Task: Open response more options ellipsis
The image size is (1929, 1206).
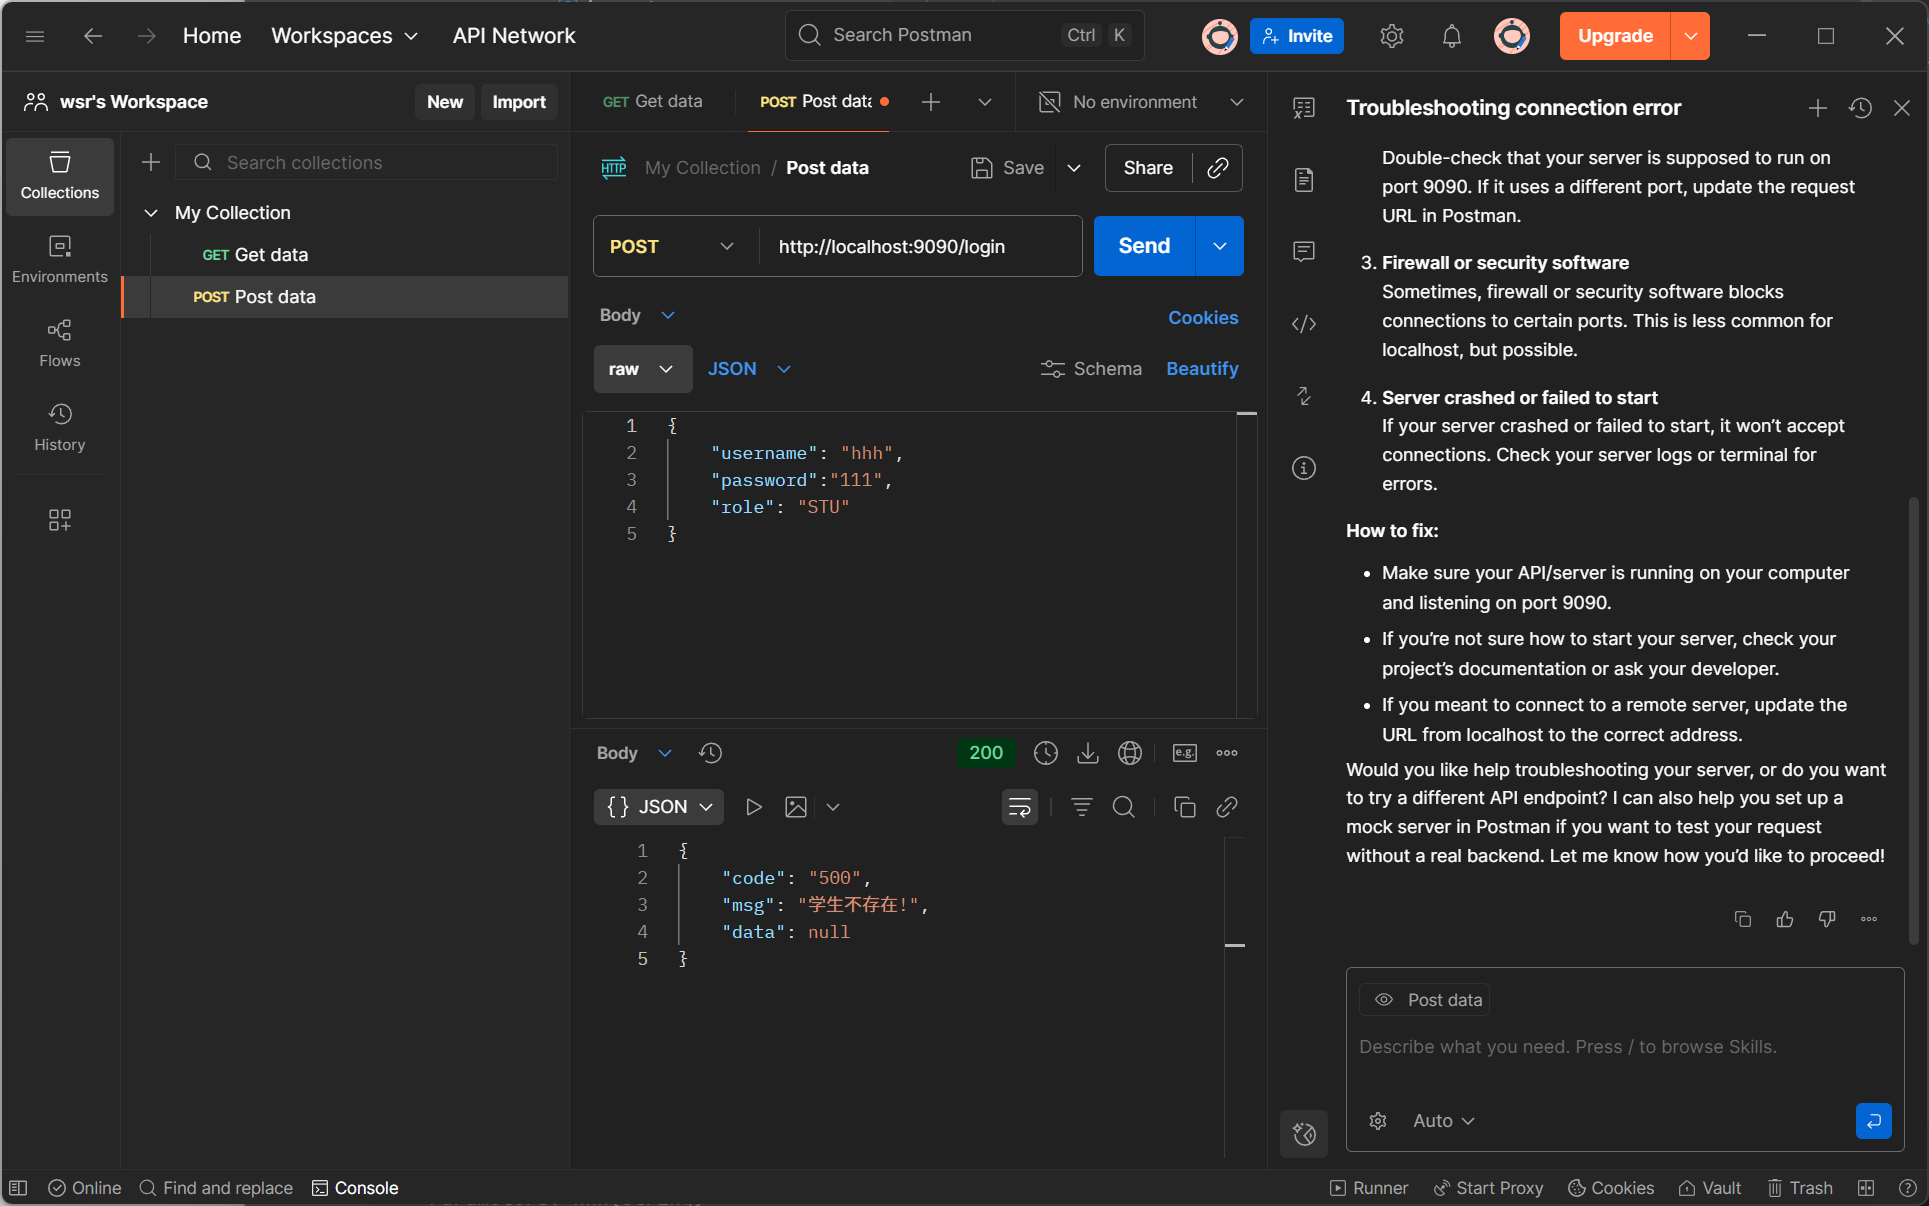Action: tap(1227, 753)
